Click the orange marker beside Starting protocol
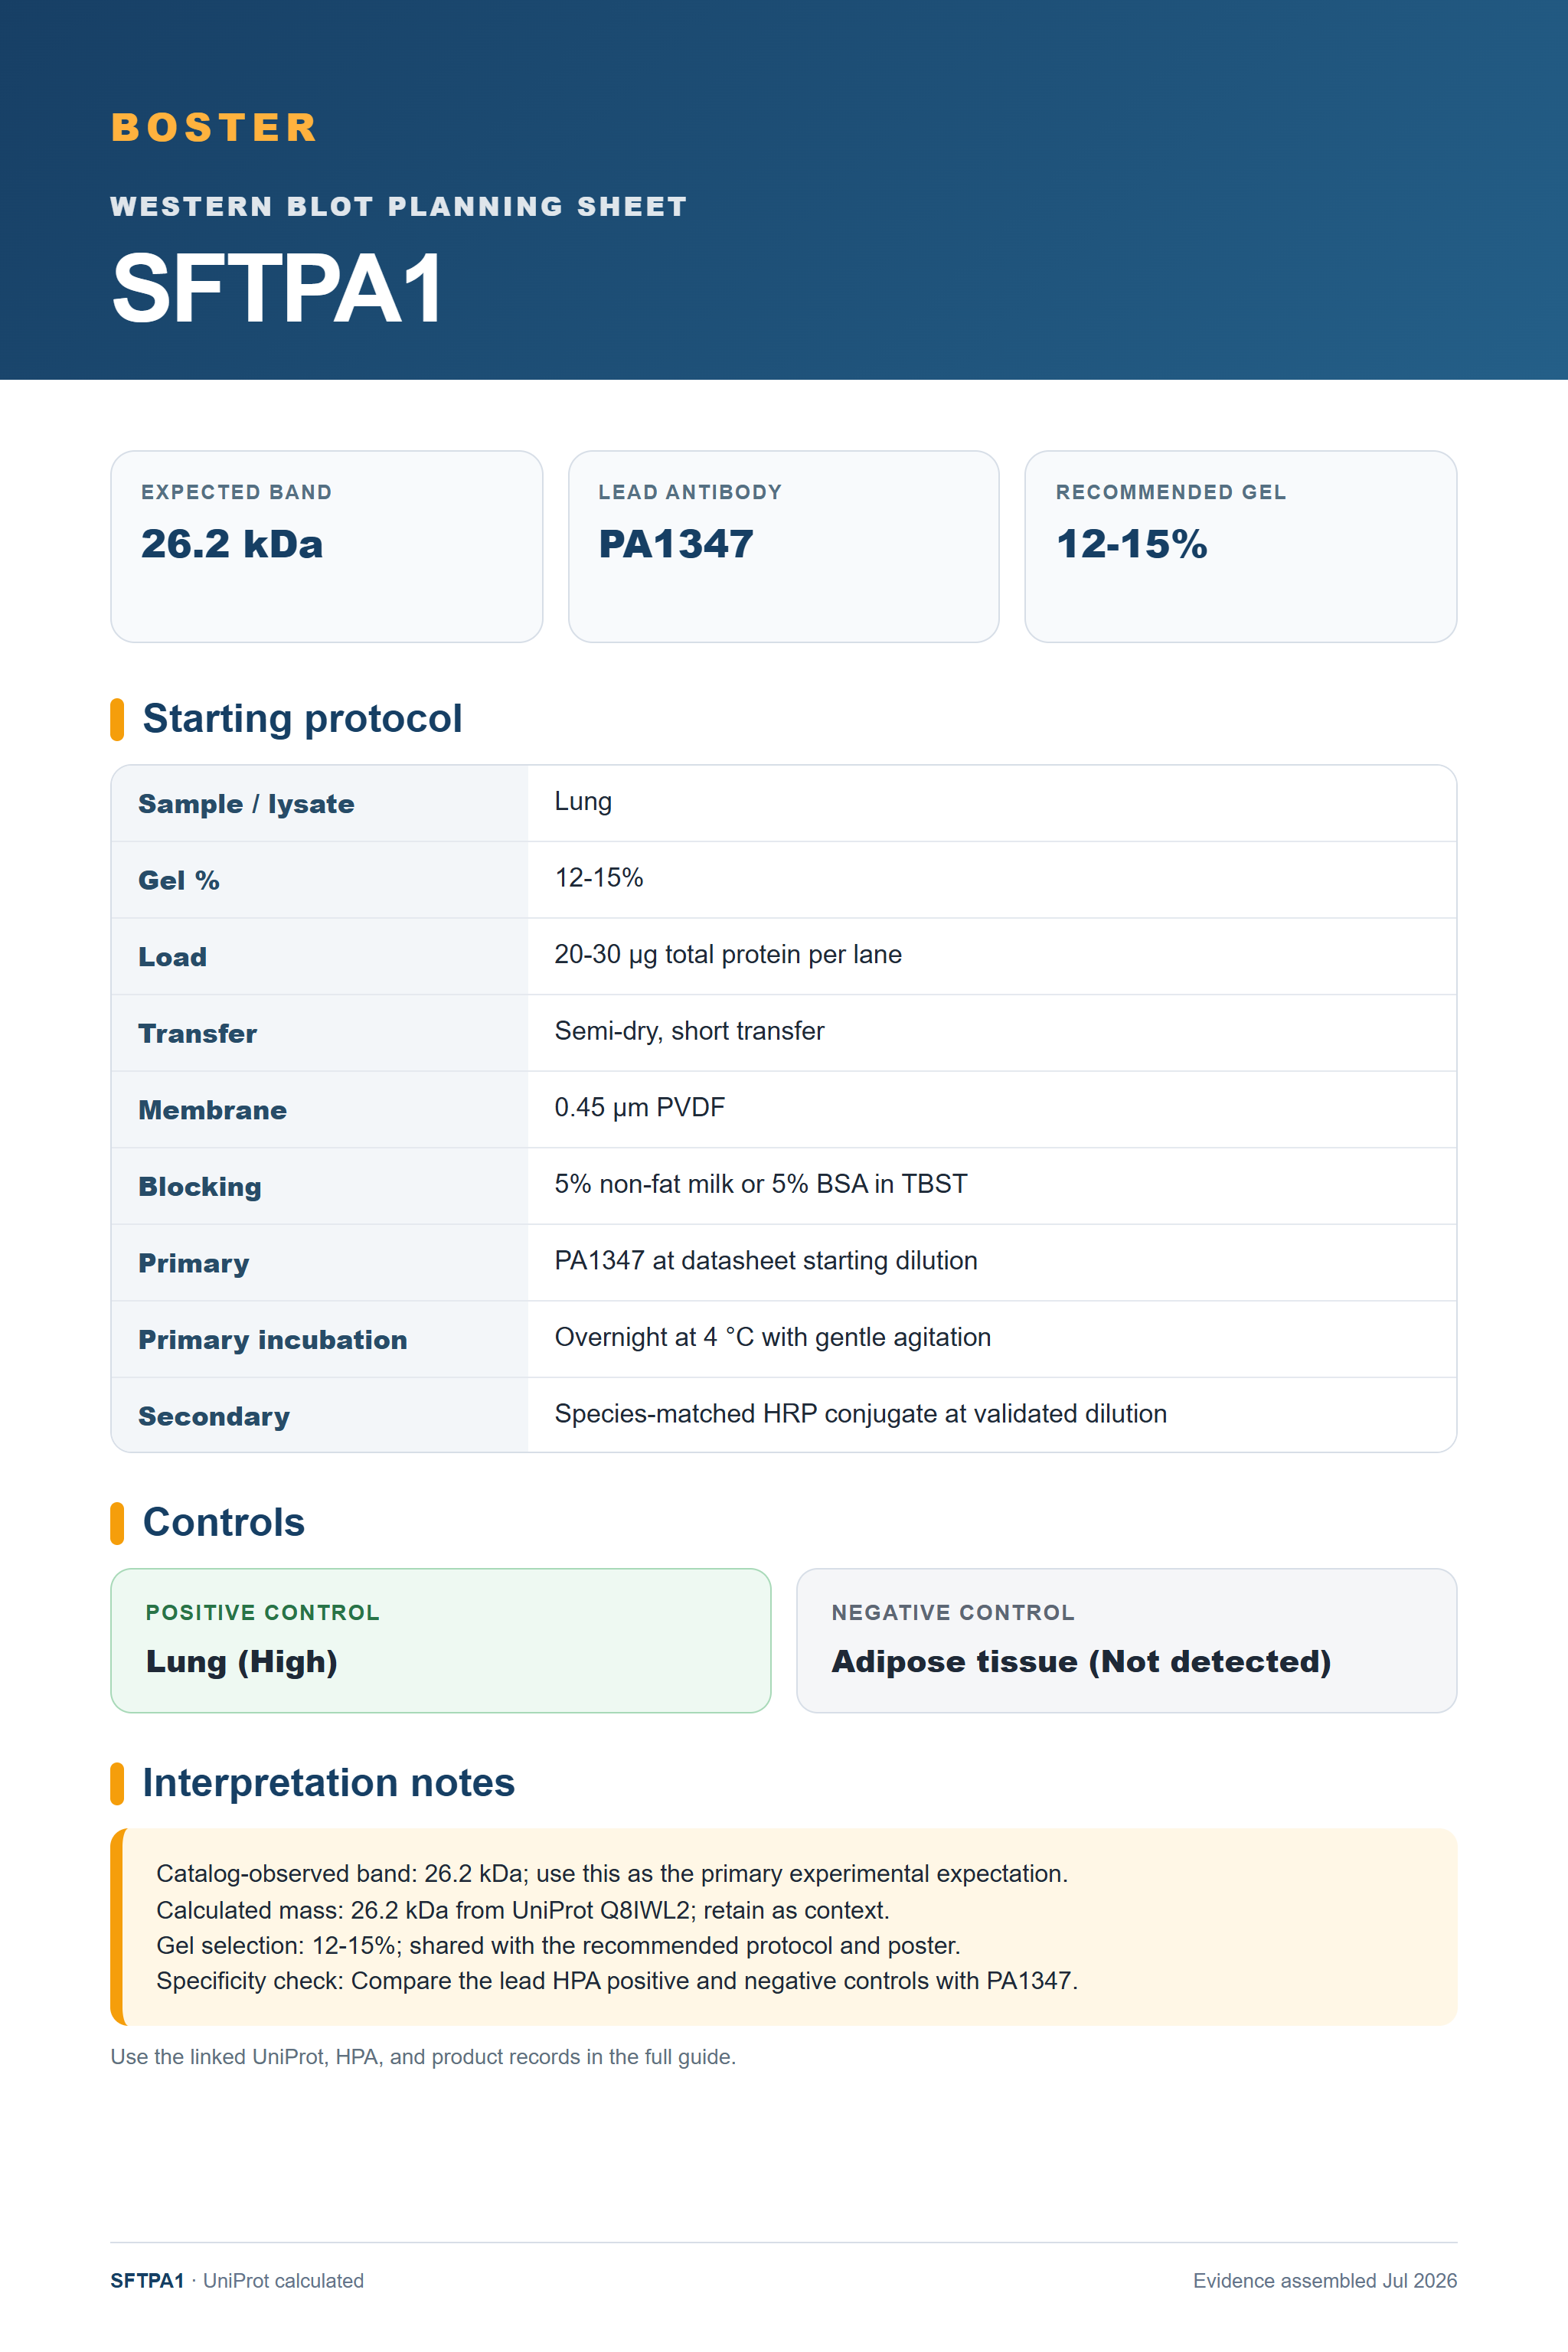1568x2352 pixels. coord(117,719)
